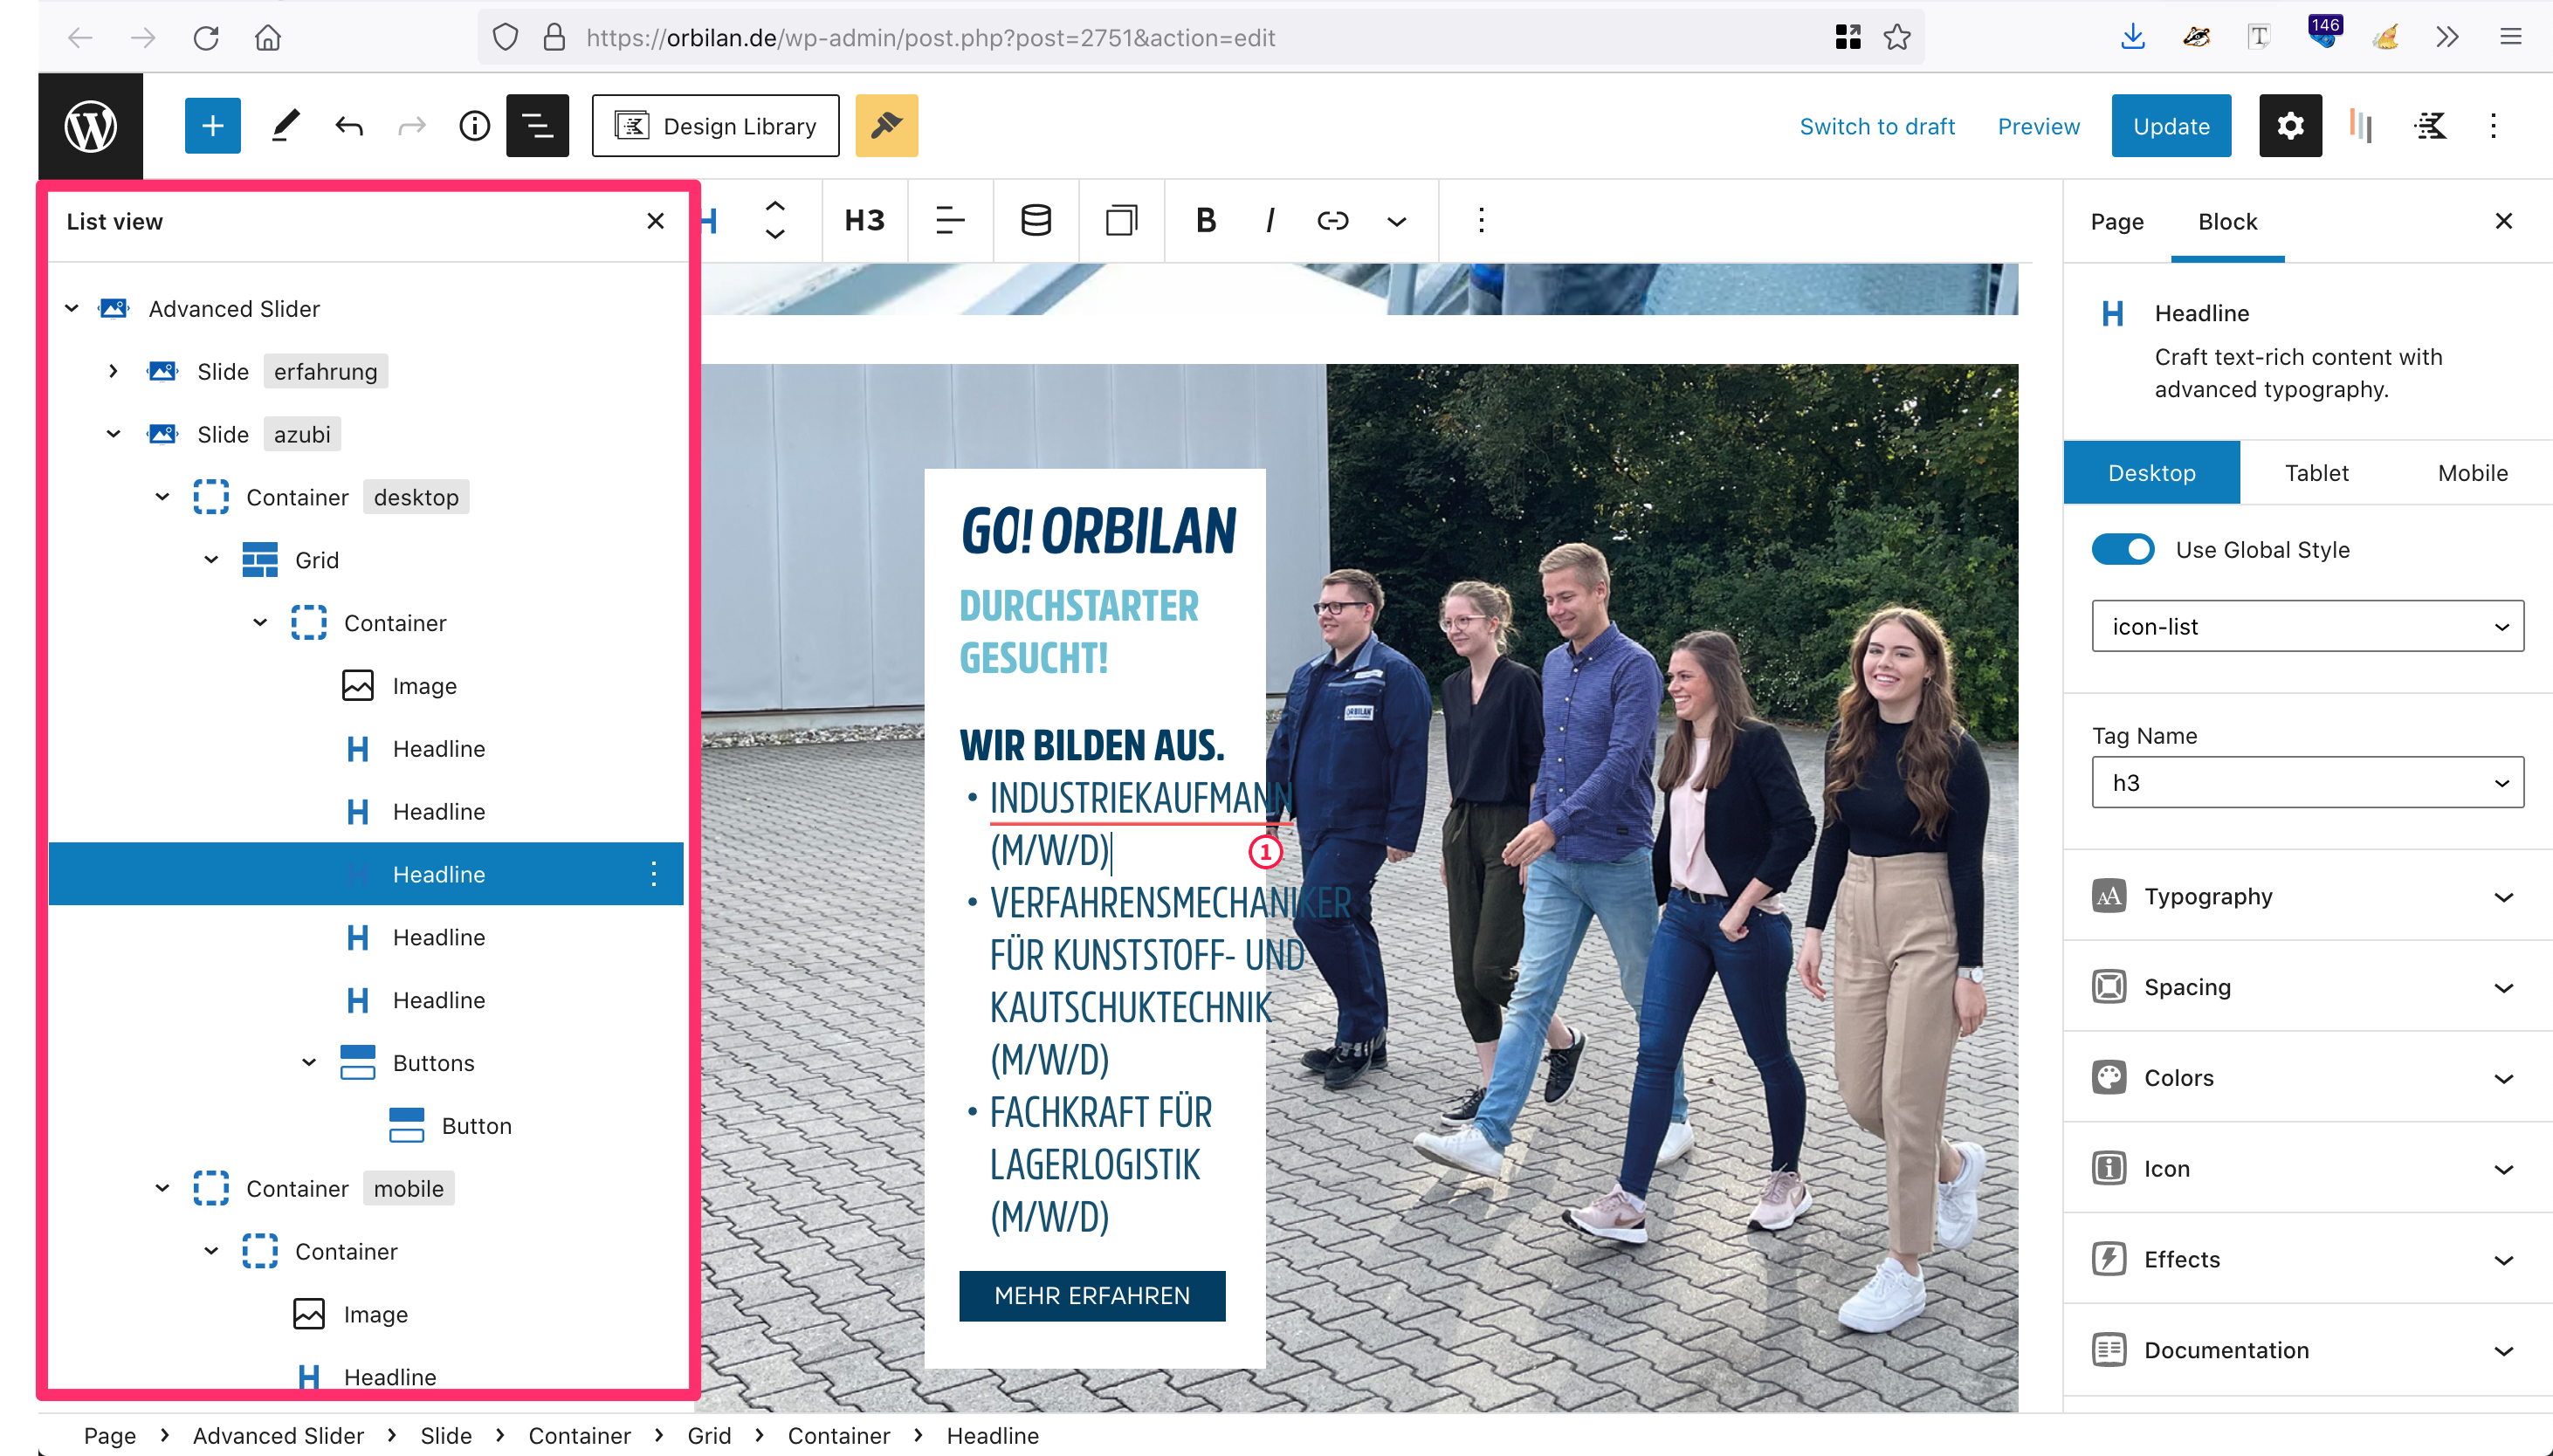Redo the last undone change

[412, 126]
